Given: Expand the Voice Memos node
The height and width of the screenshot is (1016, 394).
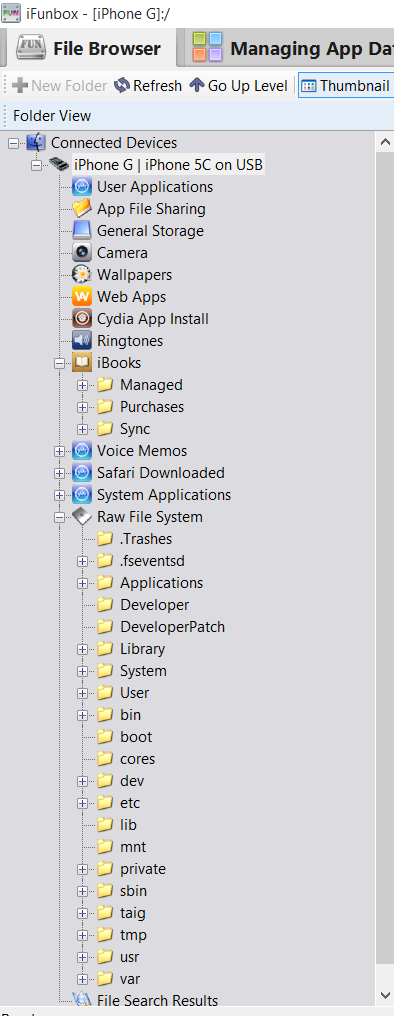Looking at the screenshot, I should [x=60, y=452].
